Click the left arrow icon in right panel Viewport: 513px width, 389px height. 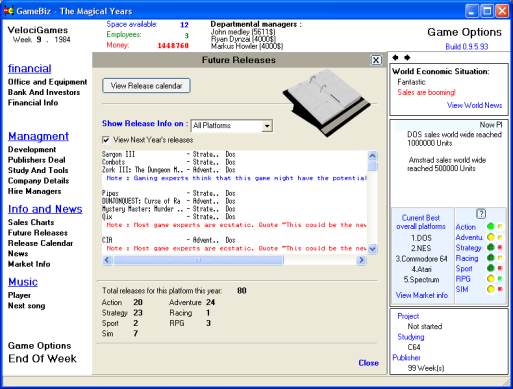coord(395,58)
